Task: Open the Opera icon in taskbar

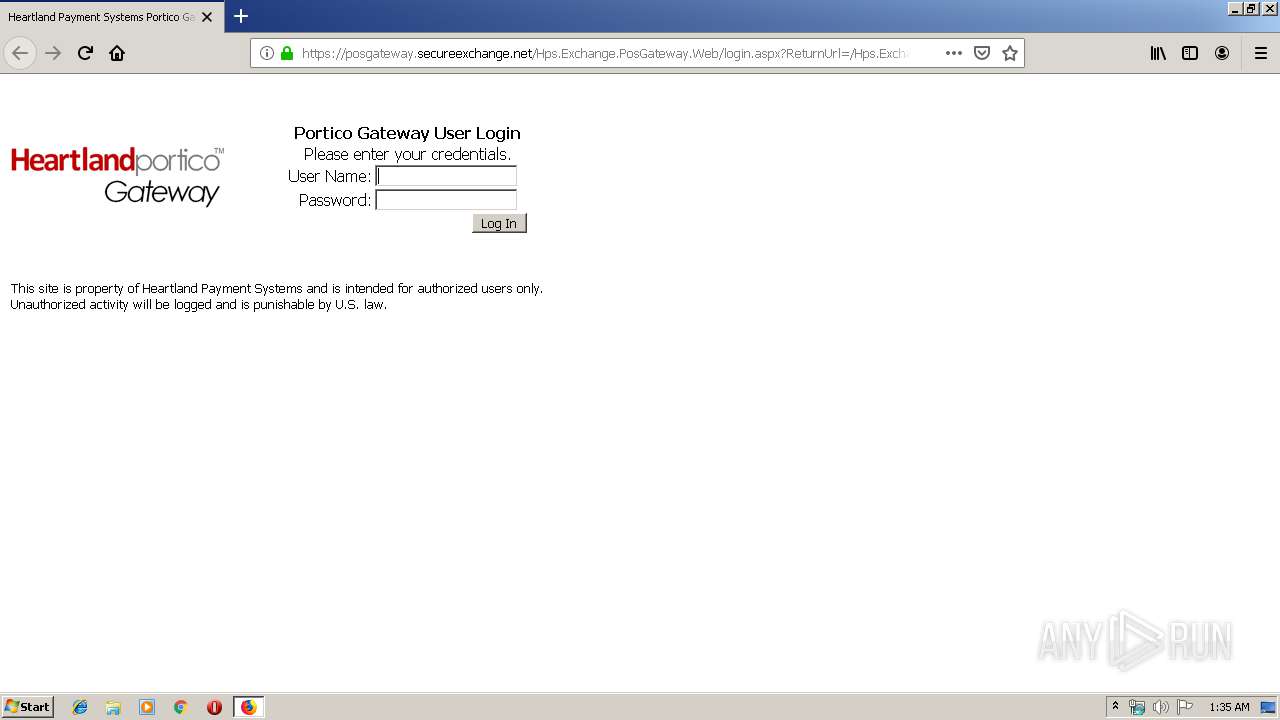Action: point(214,707)
